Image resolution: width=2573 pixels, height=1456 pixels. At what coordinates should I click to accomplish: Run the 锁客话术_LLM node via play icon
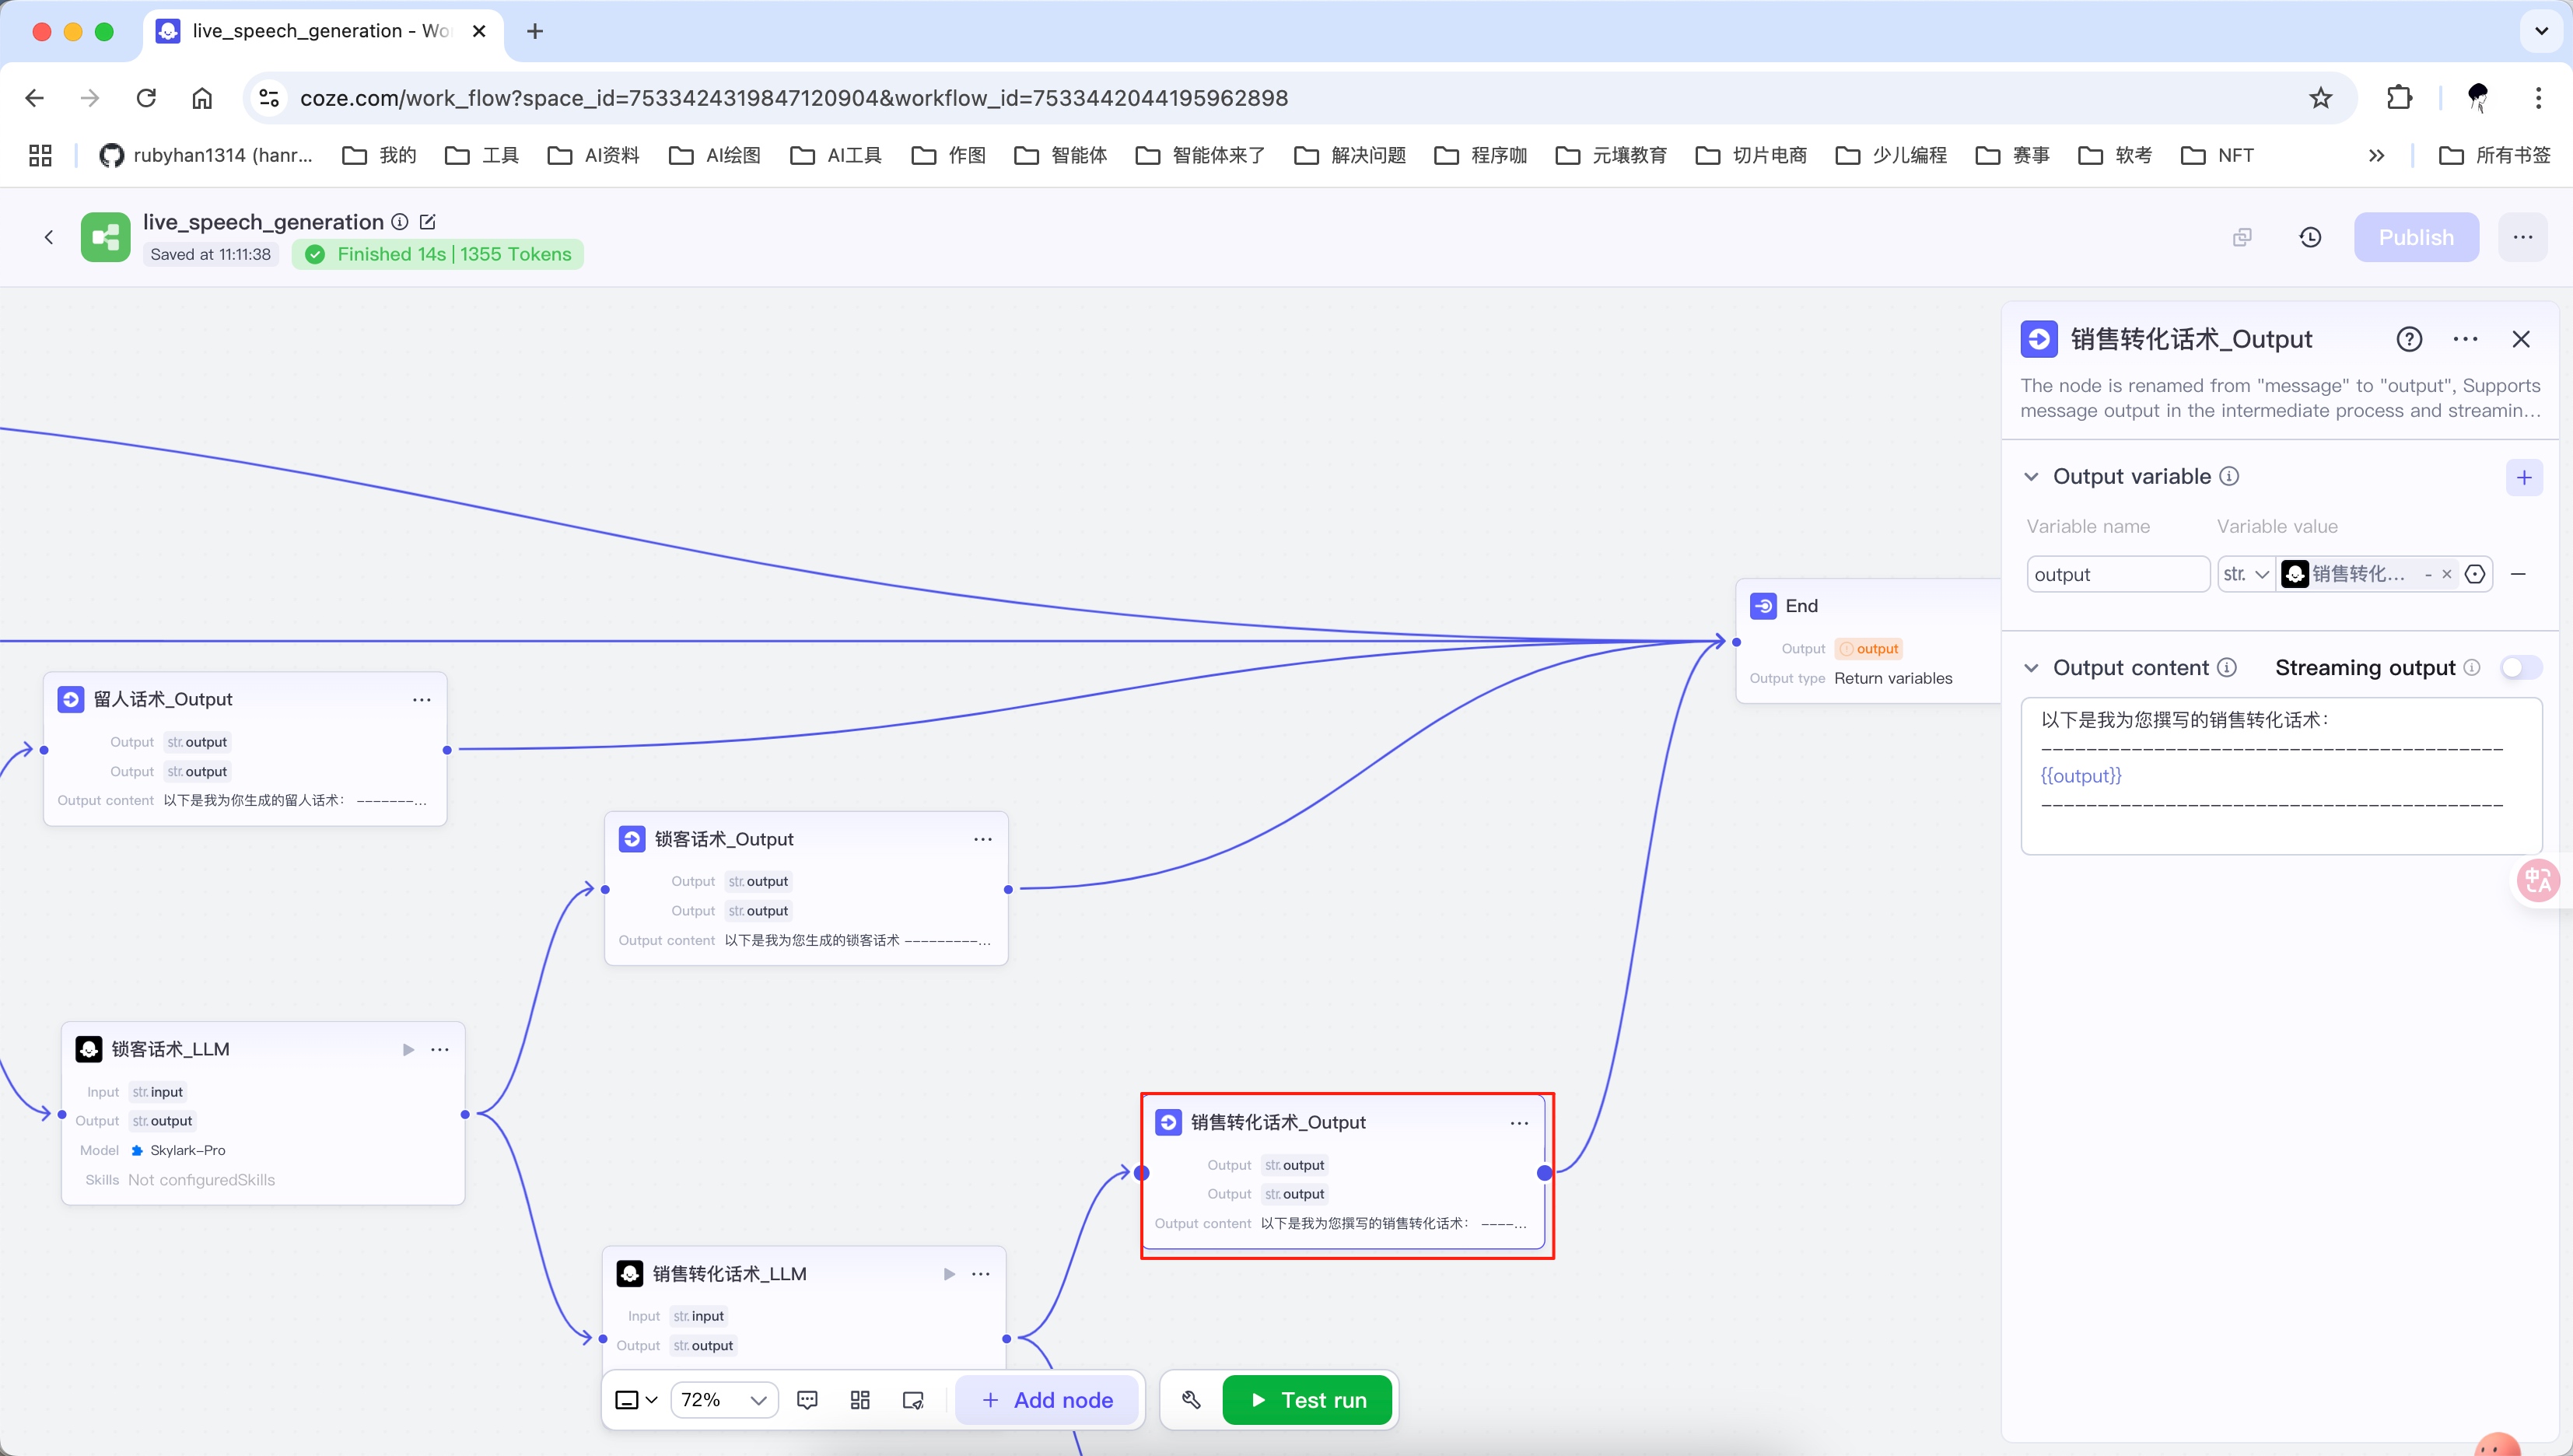(x=408, y=1049)
